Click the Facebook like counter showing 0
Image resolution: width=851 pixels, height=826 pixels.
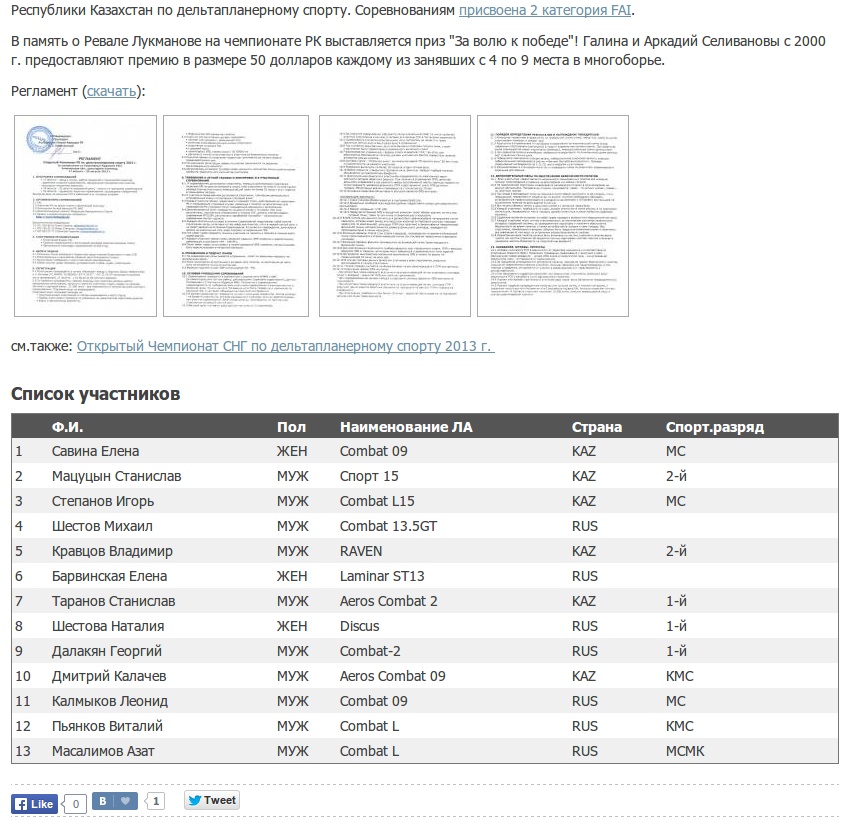(x=75, y=803)
